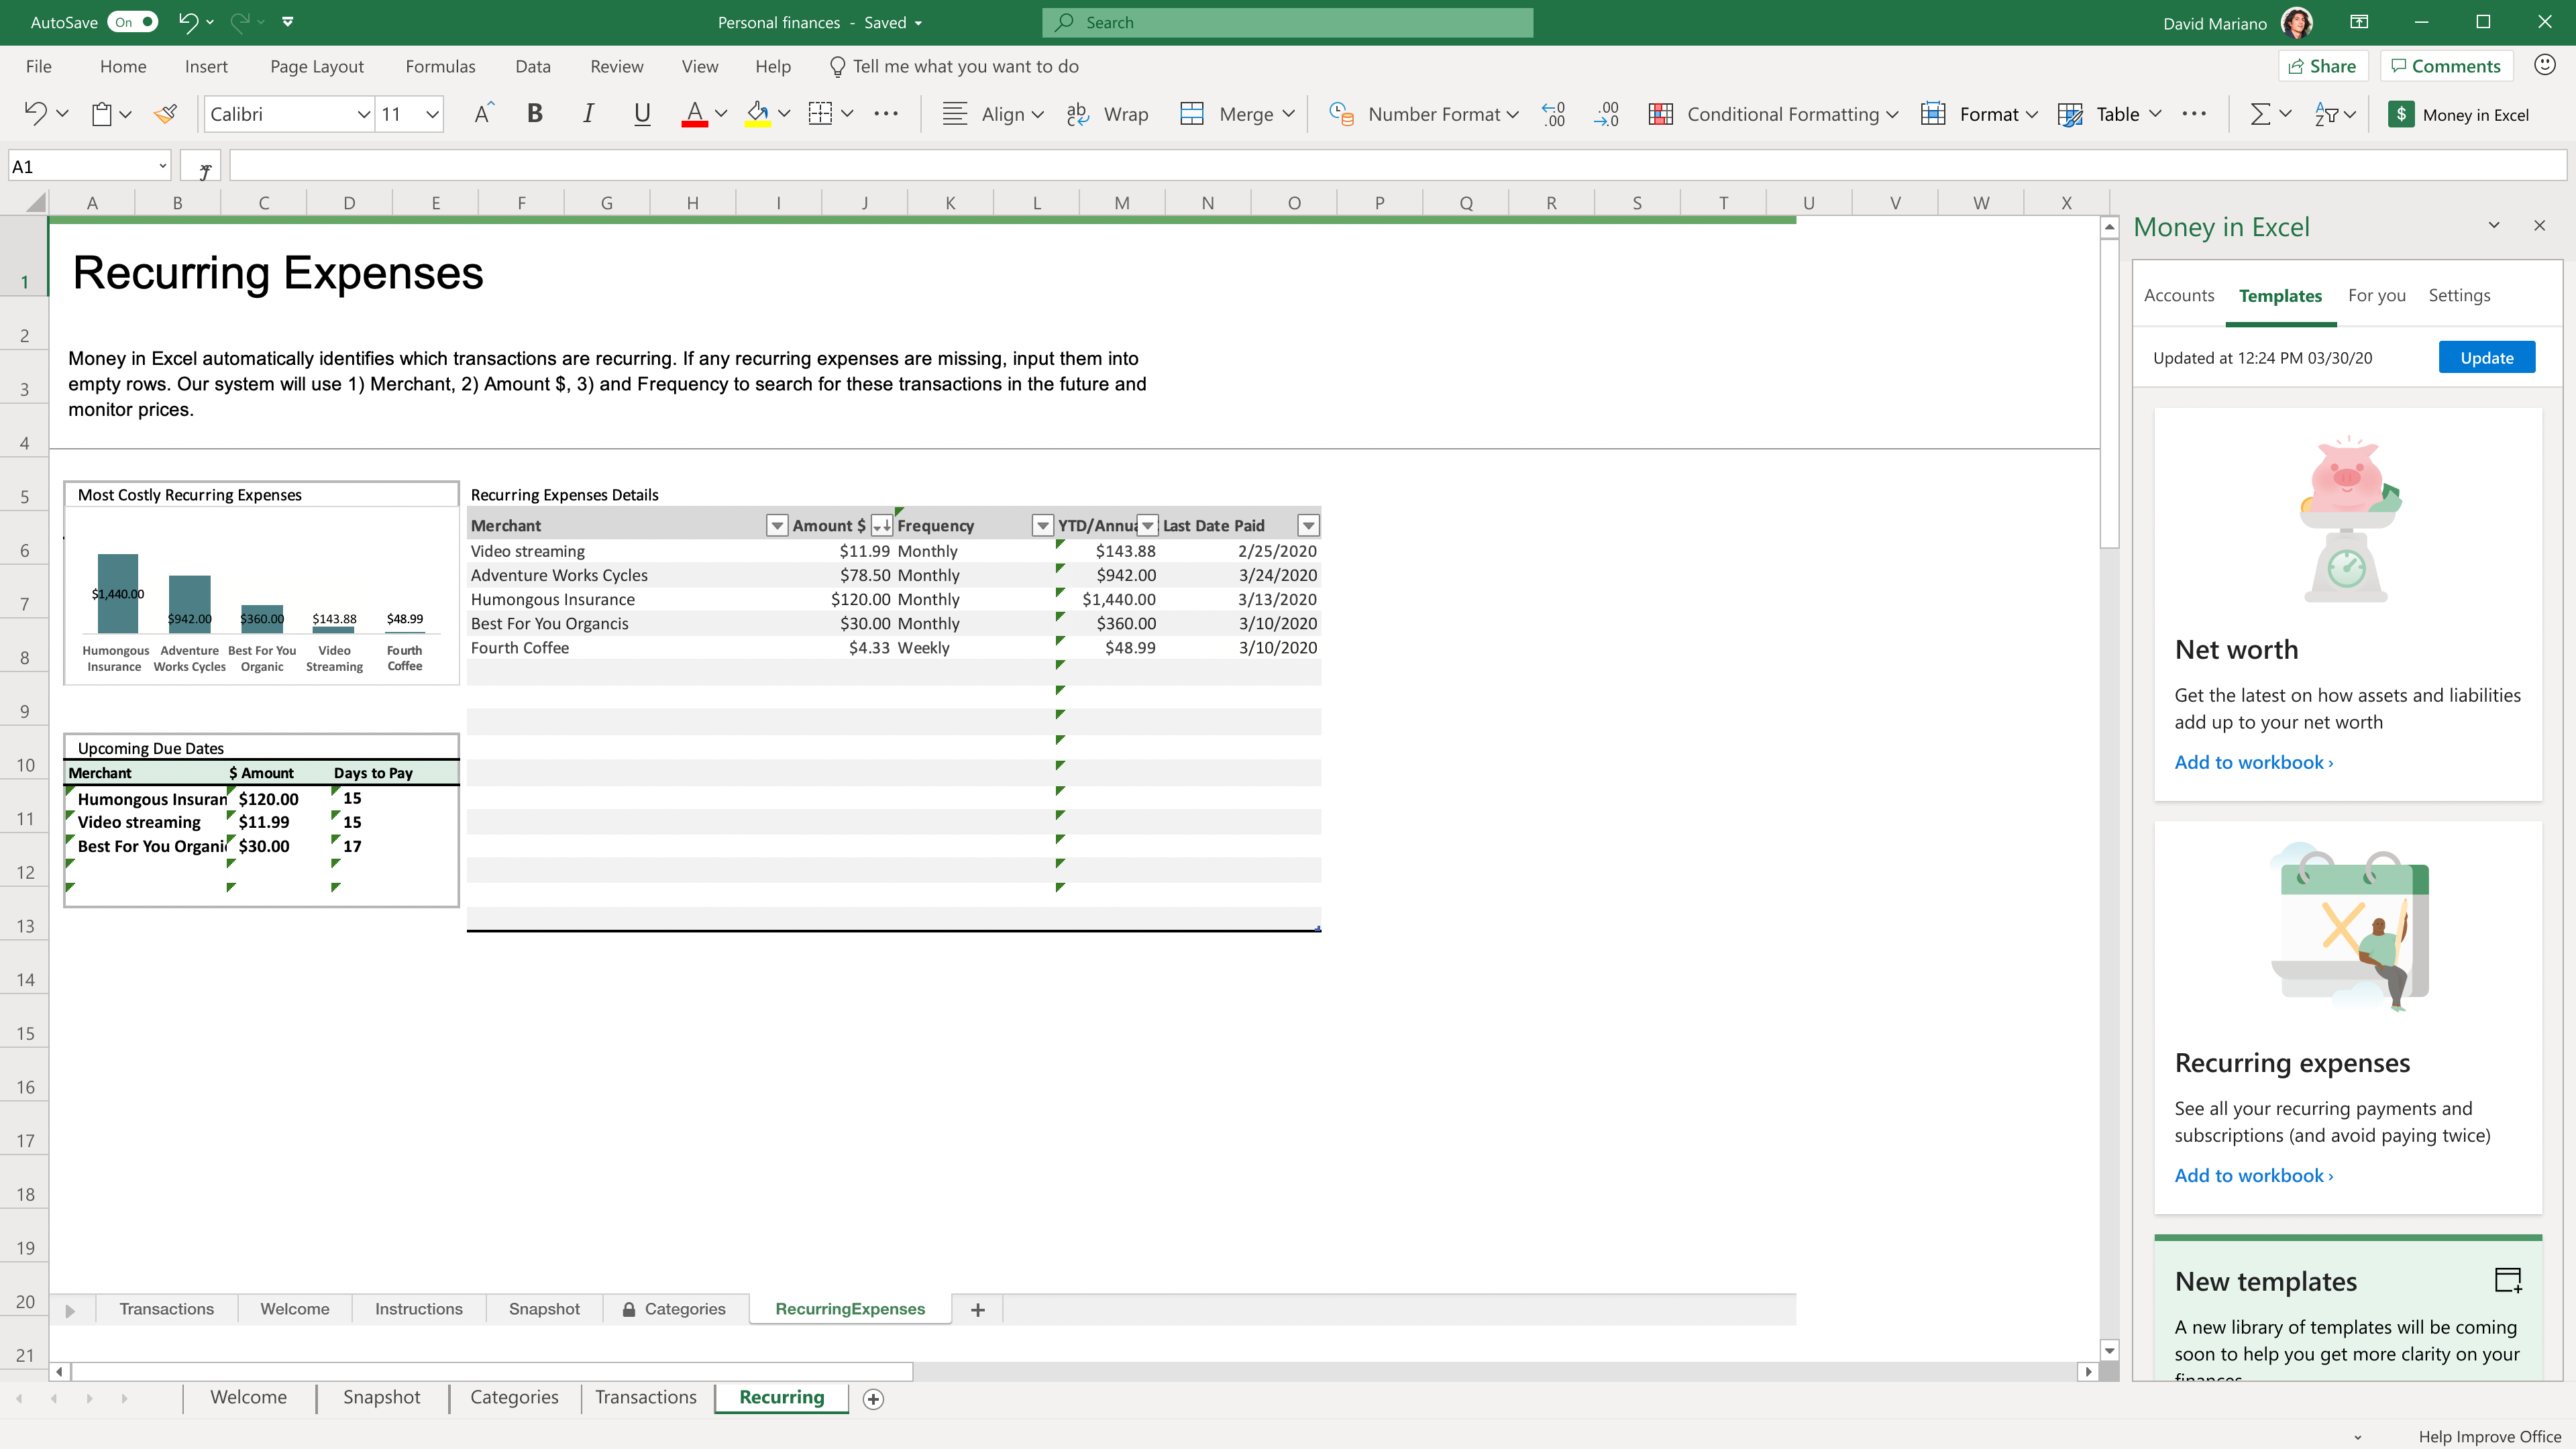Open the Comments pane button
Screen dimensions: 2576x1449
pyautogui.click(x=2446, y=66)
